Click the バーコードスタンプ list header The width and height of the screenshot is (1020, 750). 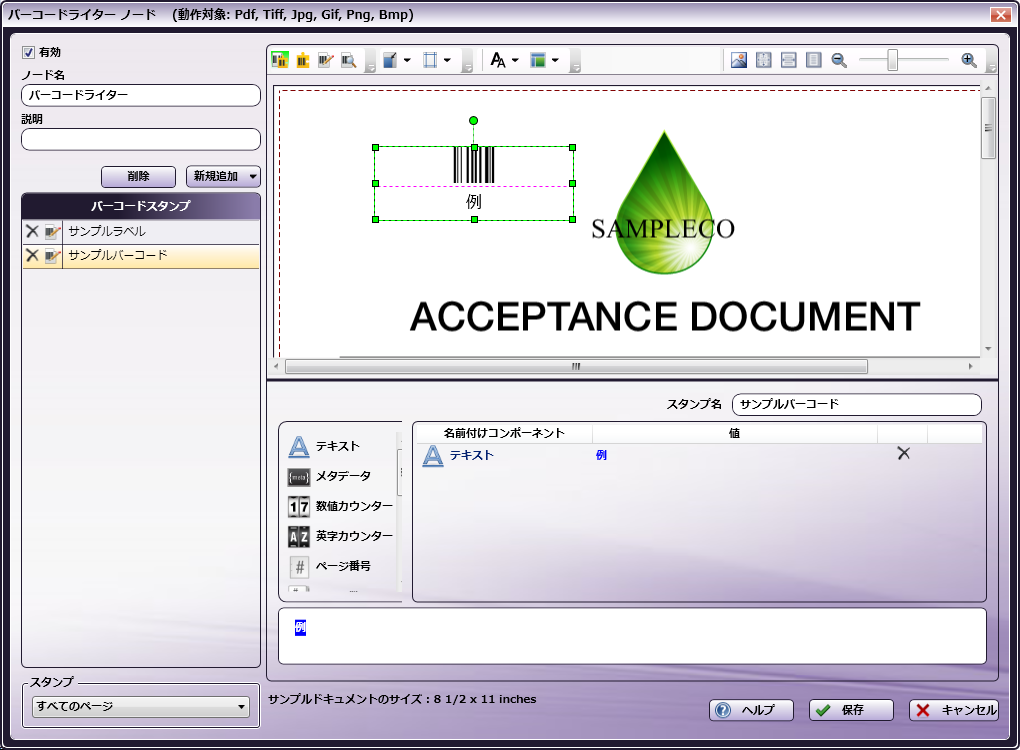pos(141,206)
